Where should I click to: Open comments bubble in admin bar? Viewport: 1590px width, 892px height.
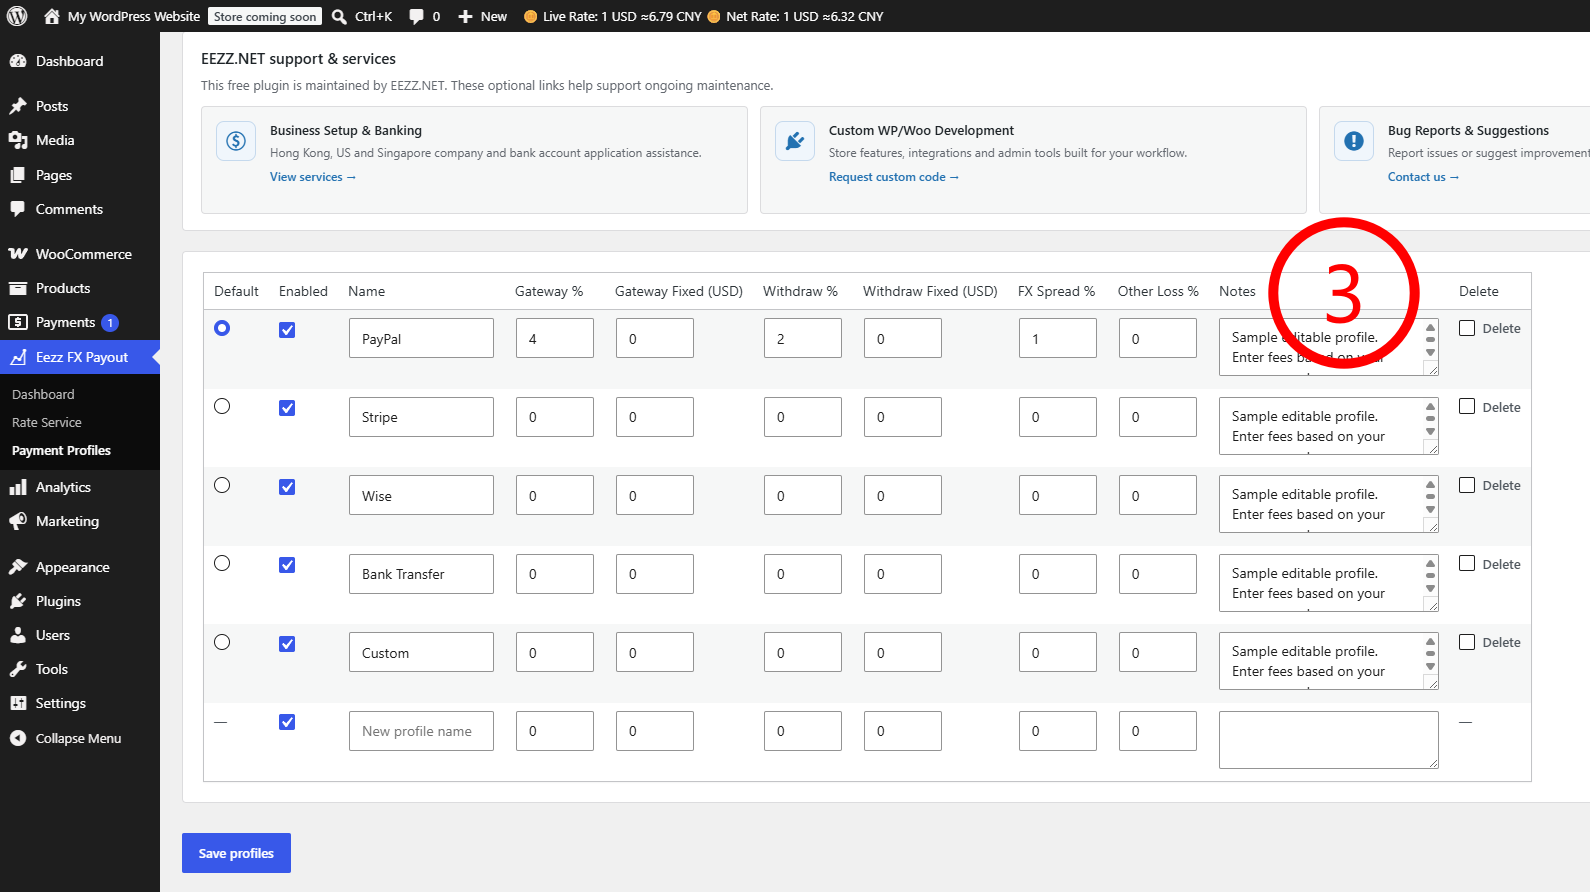click(424, 16)
